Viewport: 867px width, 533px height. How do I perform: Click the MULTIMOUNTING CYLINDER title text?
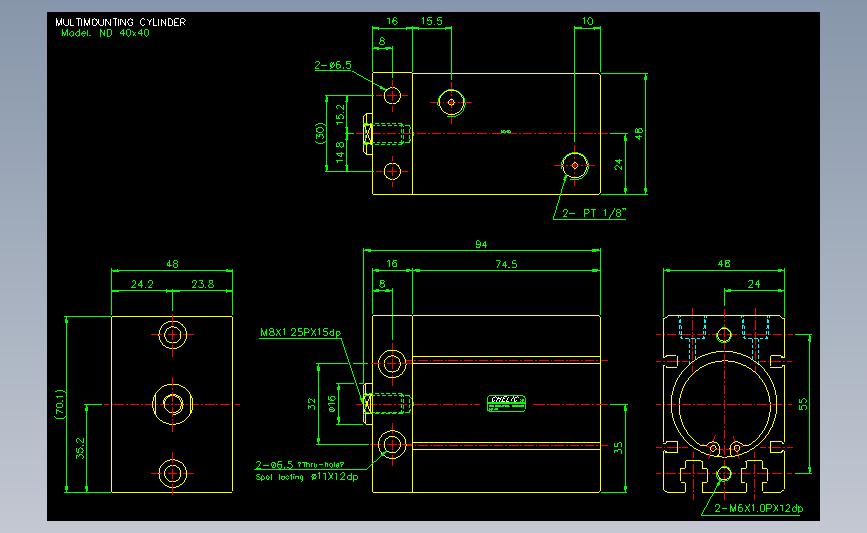tap(121, 22)
